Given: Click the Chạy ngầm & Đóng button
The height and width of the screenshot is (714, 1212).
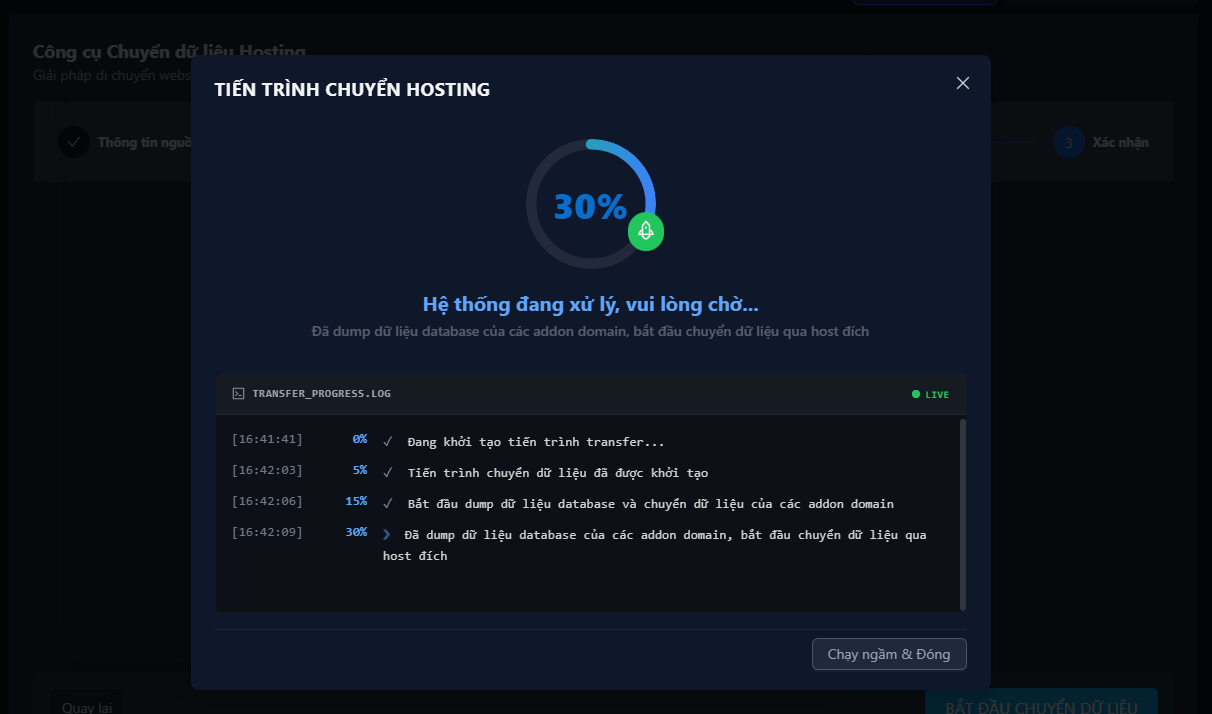Looking at the screenshot, I should tap(889, 654).
